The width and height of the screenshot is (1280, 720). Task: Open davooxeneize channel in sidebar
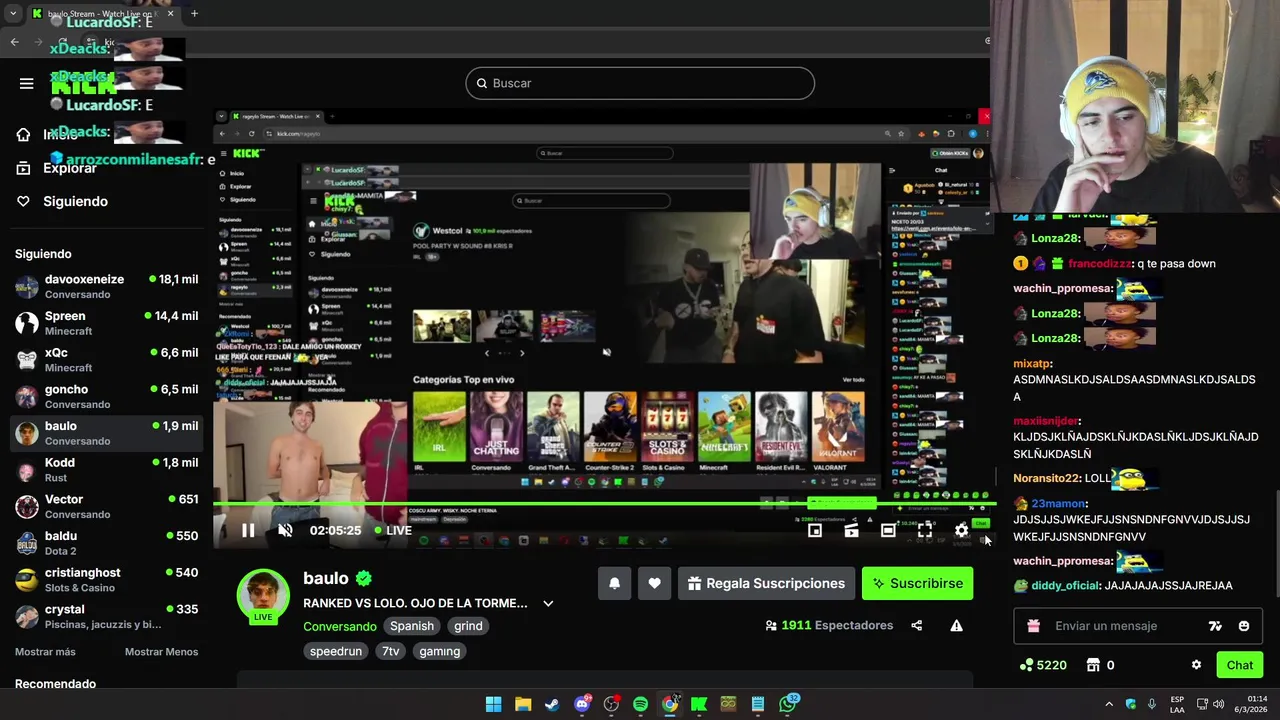106,286
